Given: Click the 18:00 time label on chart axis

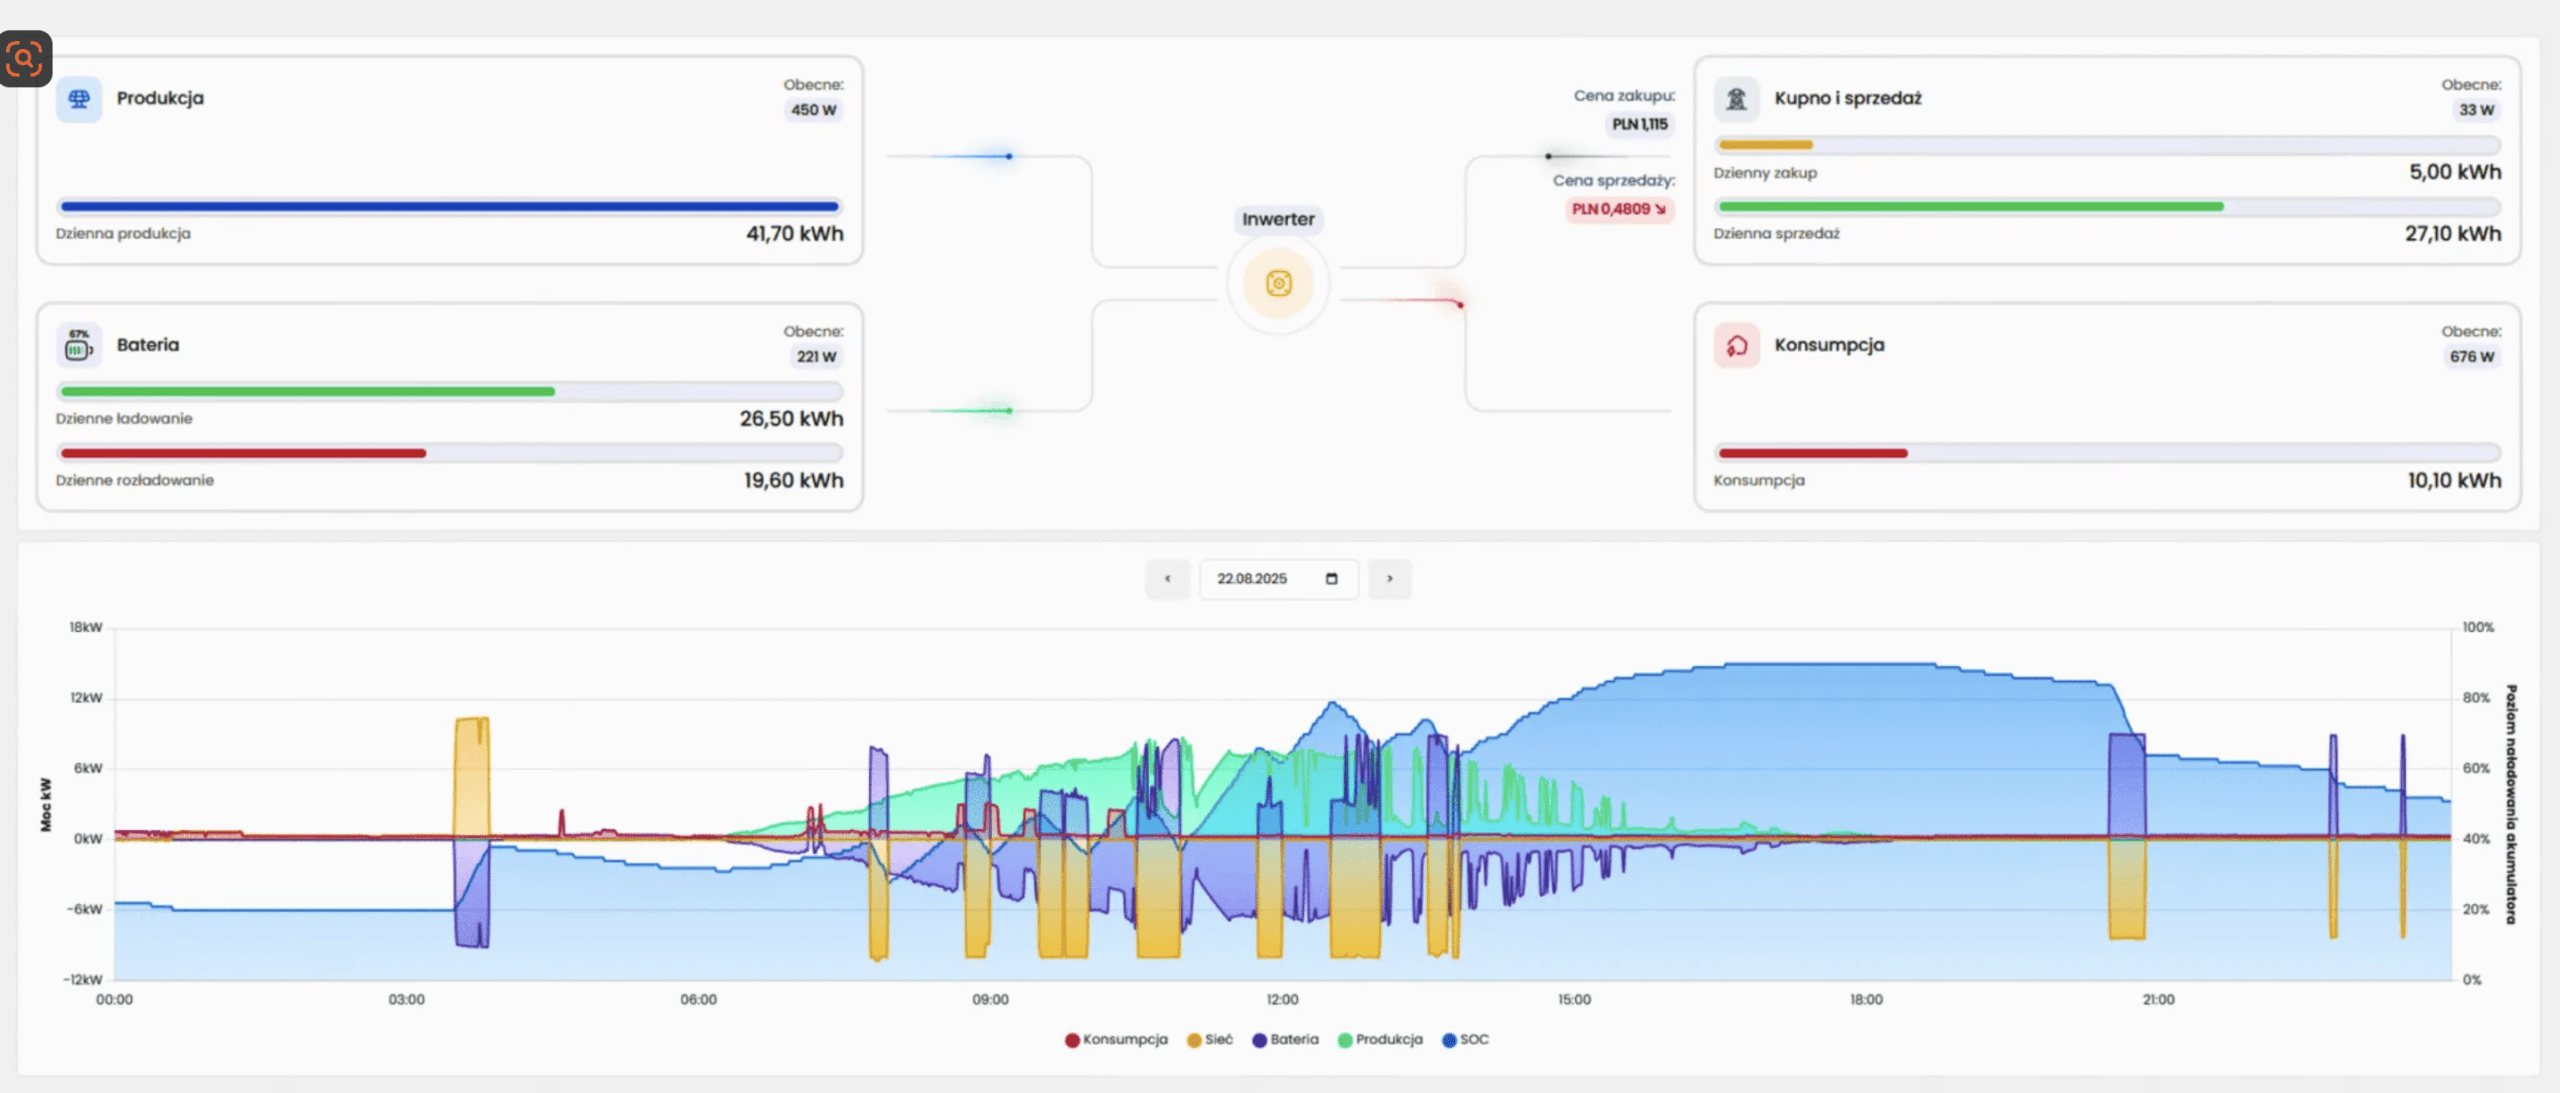Looking at the screenshot, I should pos(1866,1000).
